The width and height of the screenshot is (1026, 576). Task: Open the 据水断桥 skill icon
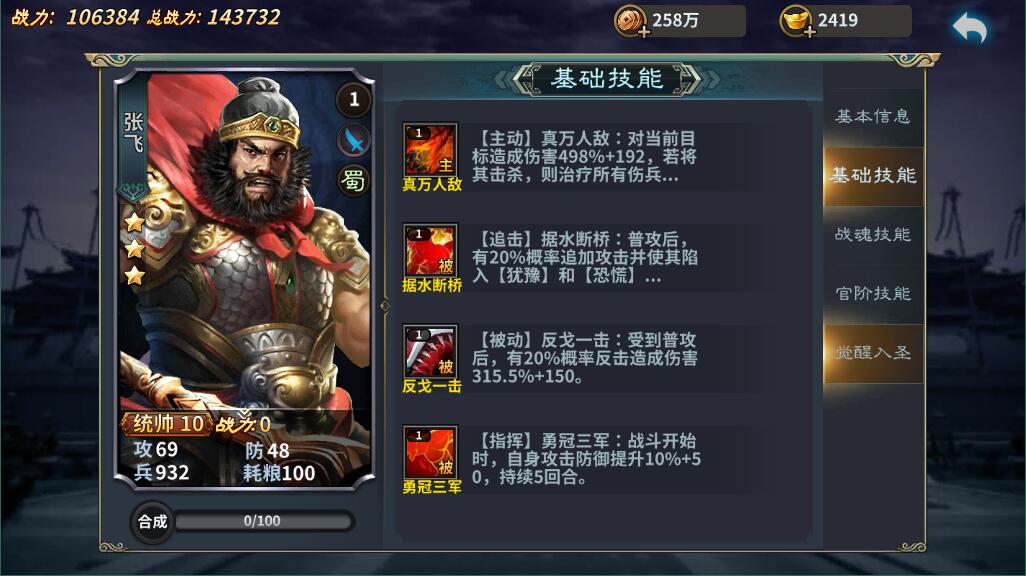click(x=431, y=250)
